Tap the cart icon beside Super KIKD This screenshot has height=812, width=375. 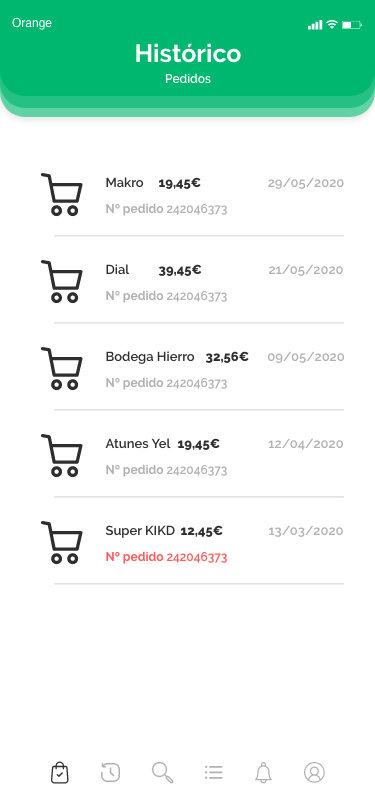(x=62, y=543)
